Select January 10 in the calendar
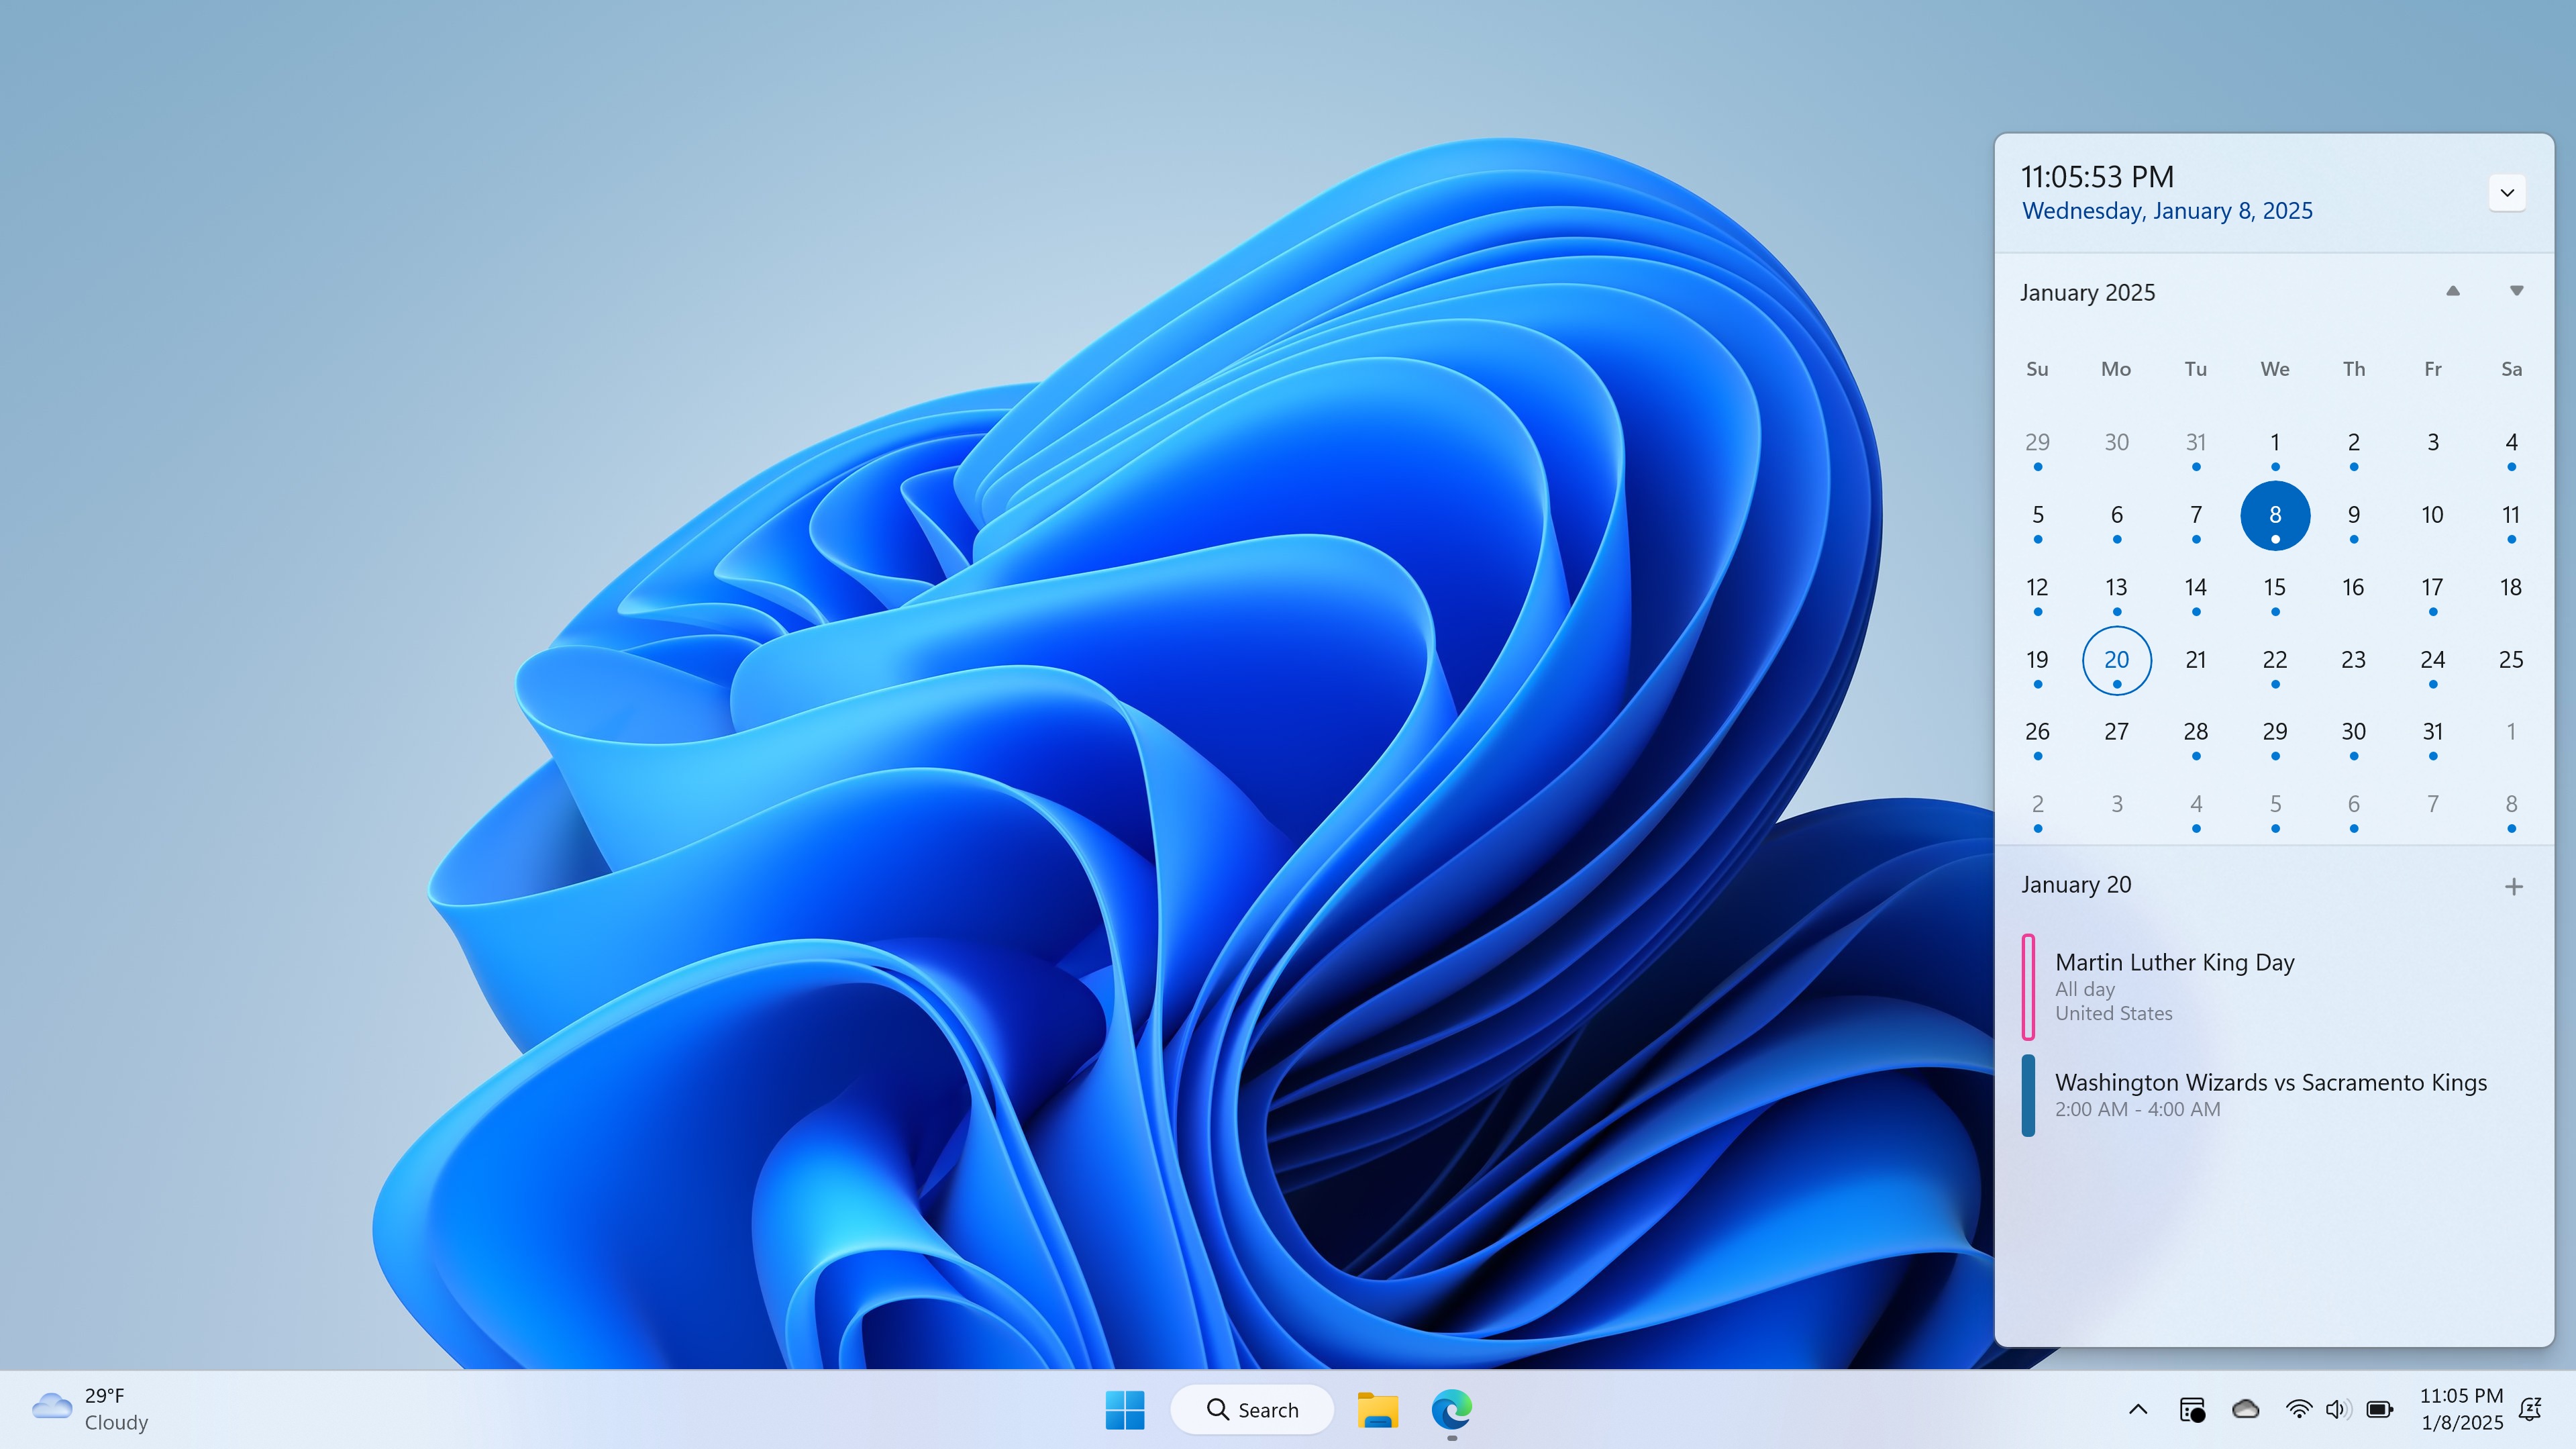 [2433, 515]
